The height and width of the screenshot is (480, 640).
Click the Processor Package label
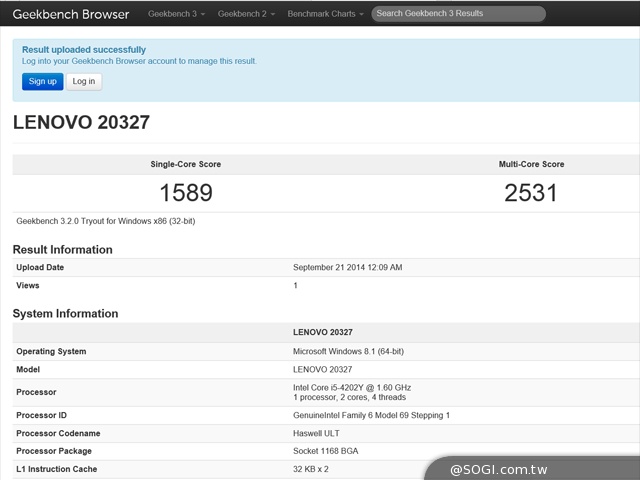pos(54,451)
